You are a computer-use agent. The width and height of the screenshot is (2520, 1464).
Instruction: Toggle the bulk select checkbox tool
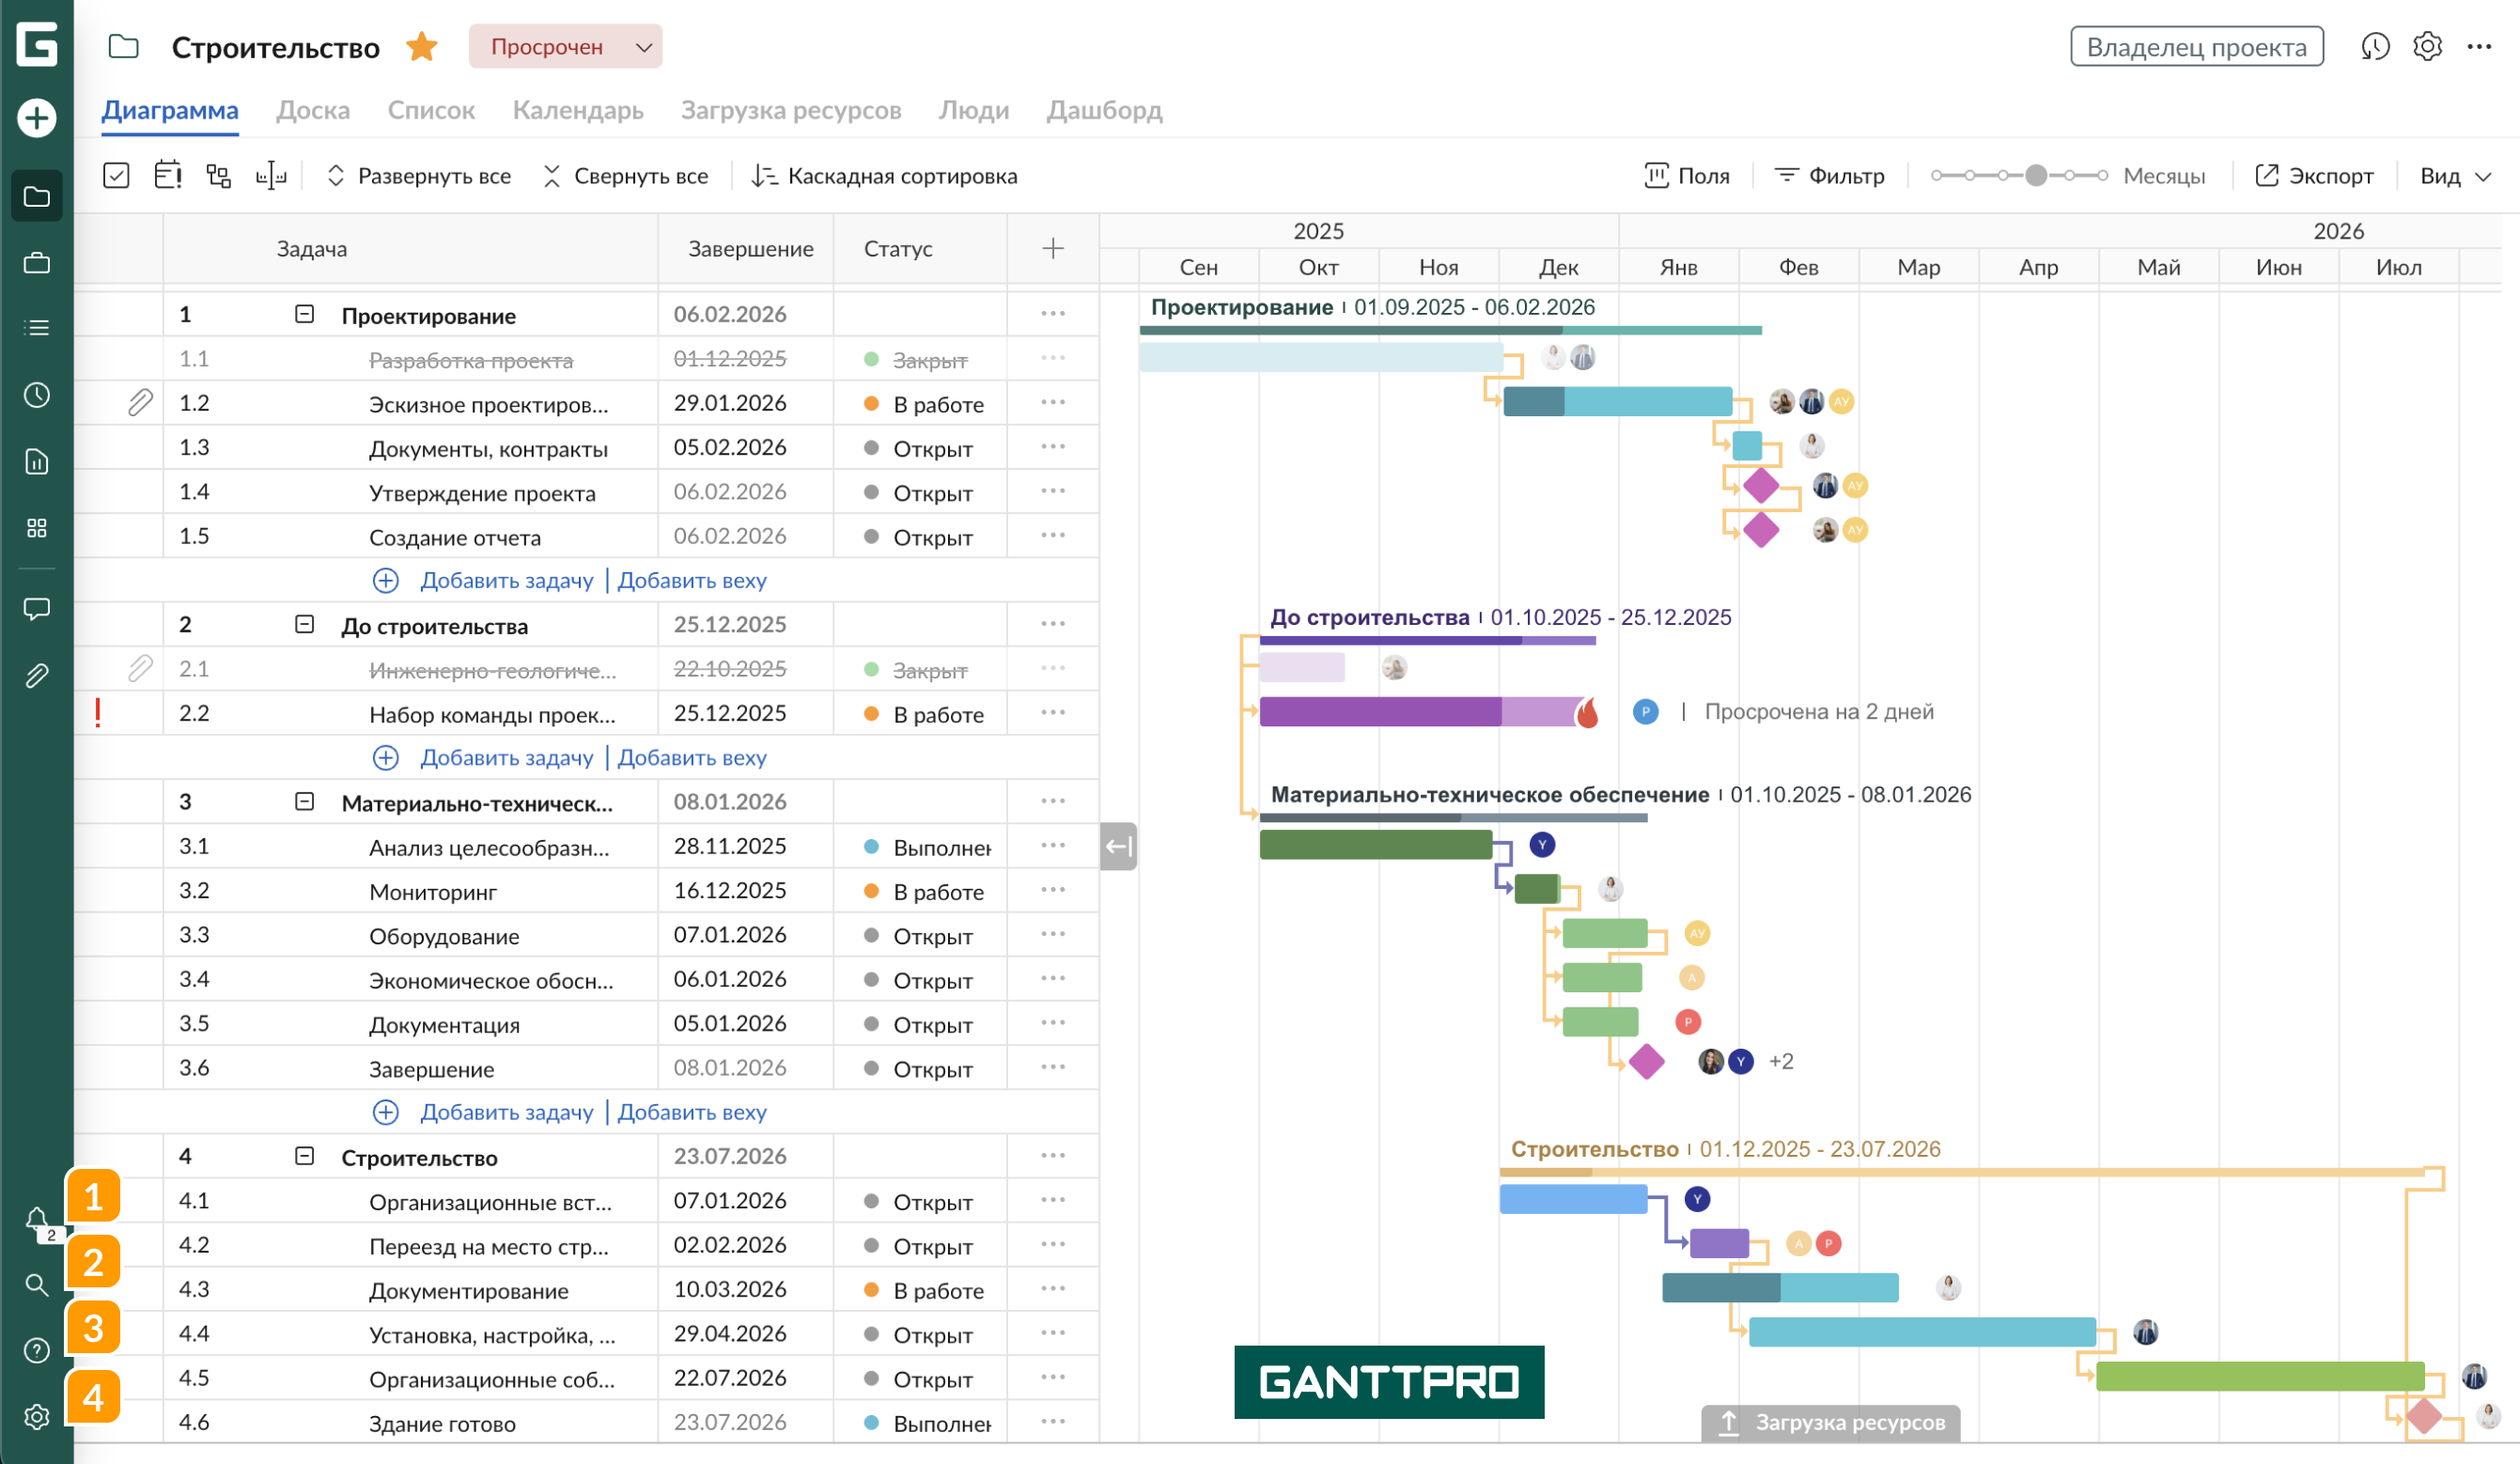(x=116, y=176)
